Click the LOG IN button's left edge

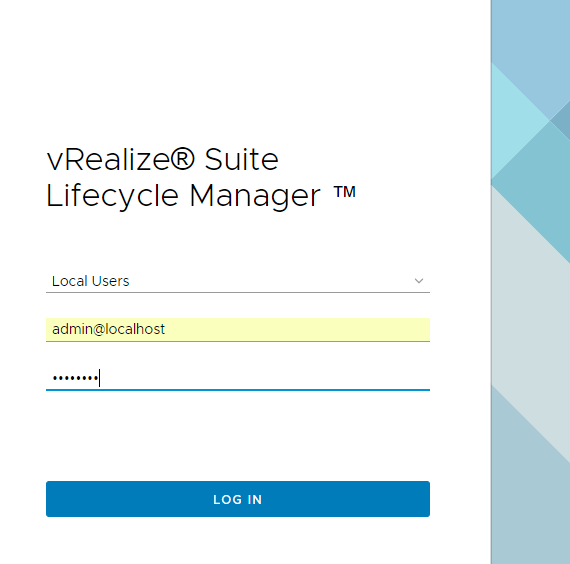tap(51, 499)
